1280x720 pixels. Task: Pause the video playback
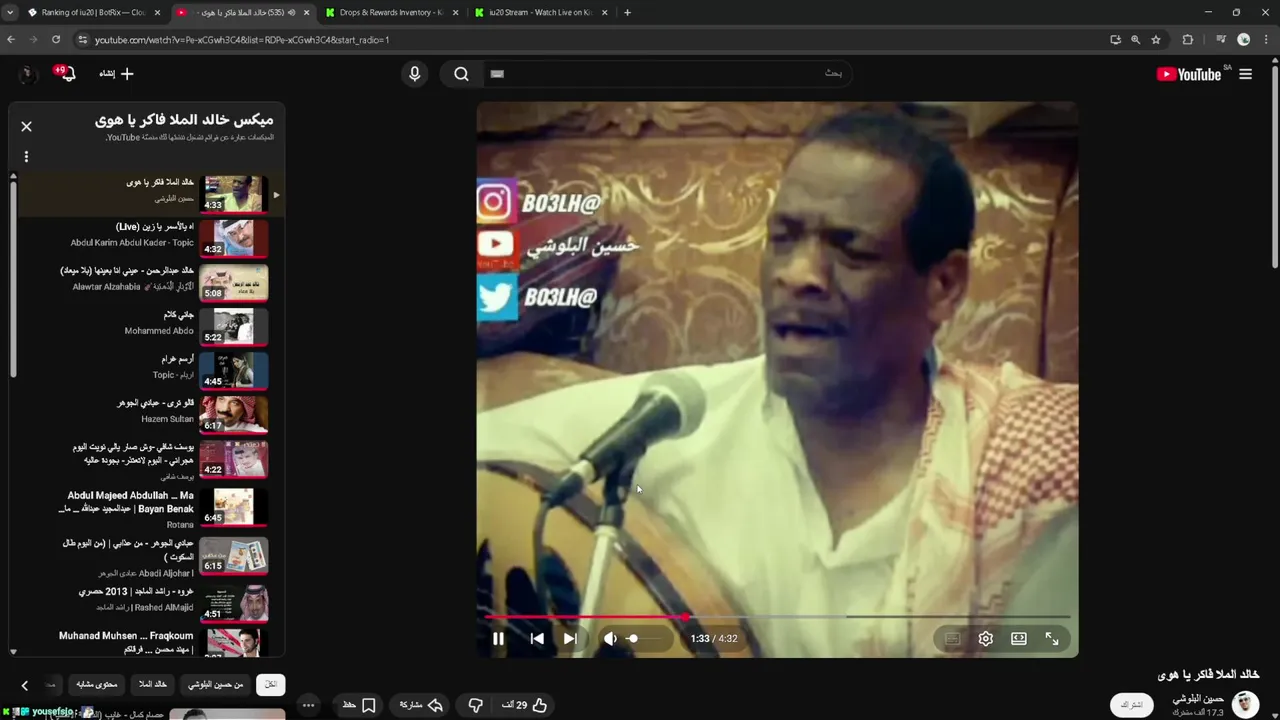(498, 638)
